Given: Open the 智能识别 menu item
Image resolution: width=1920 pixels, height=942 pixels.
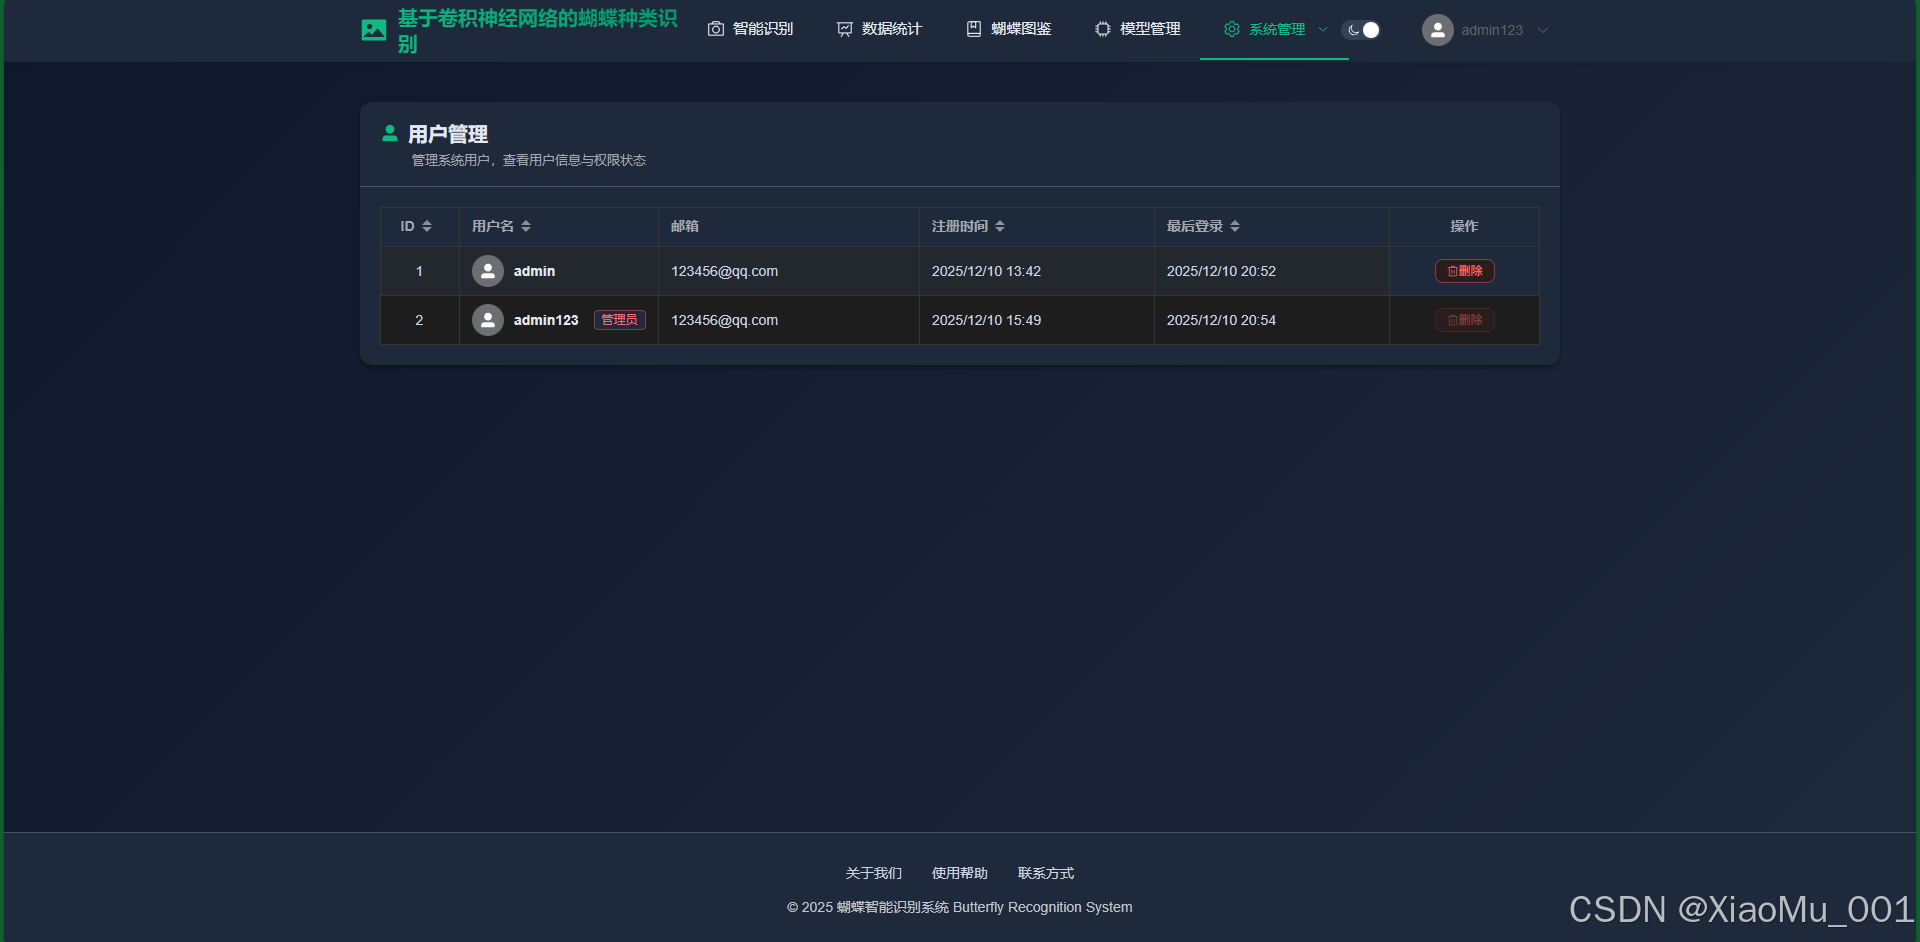Looking at the screenshot, I should click(x=751, y=29).
